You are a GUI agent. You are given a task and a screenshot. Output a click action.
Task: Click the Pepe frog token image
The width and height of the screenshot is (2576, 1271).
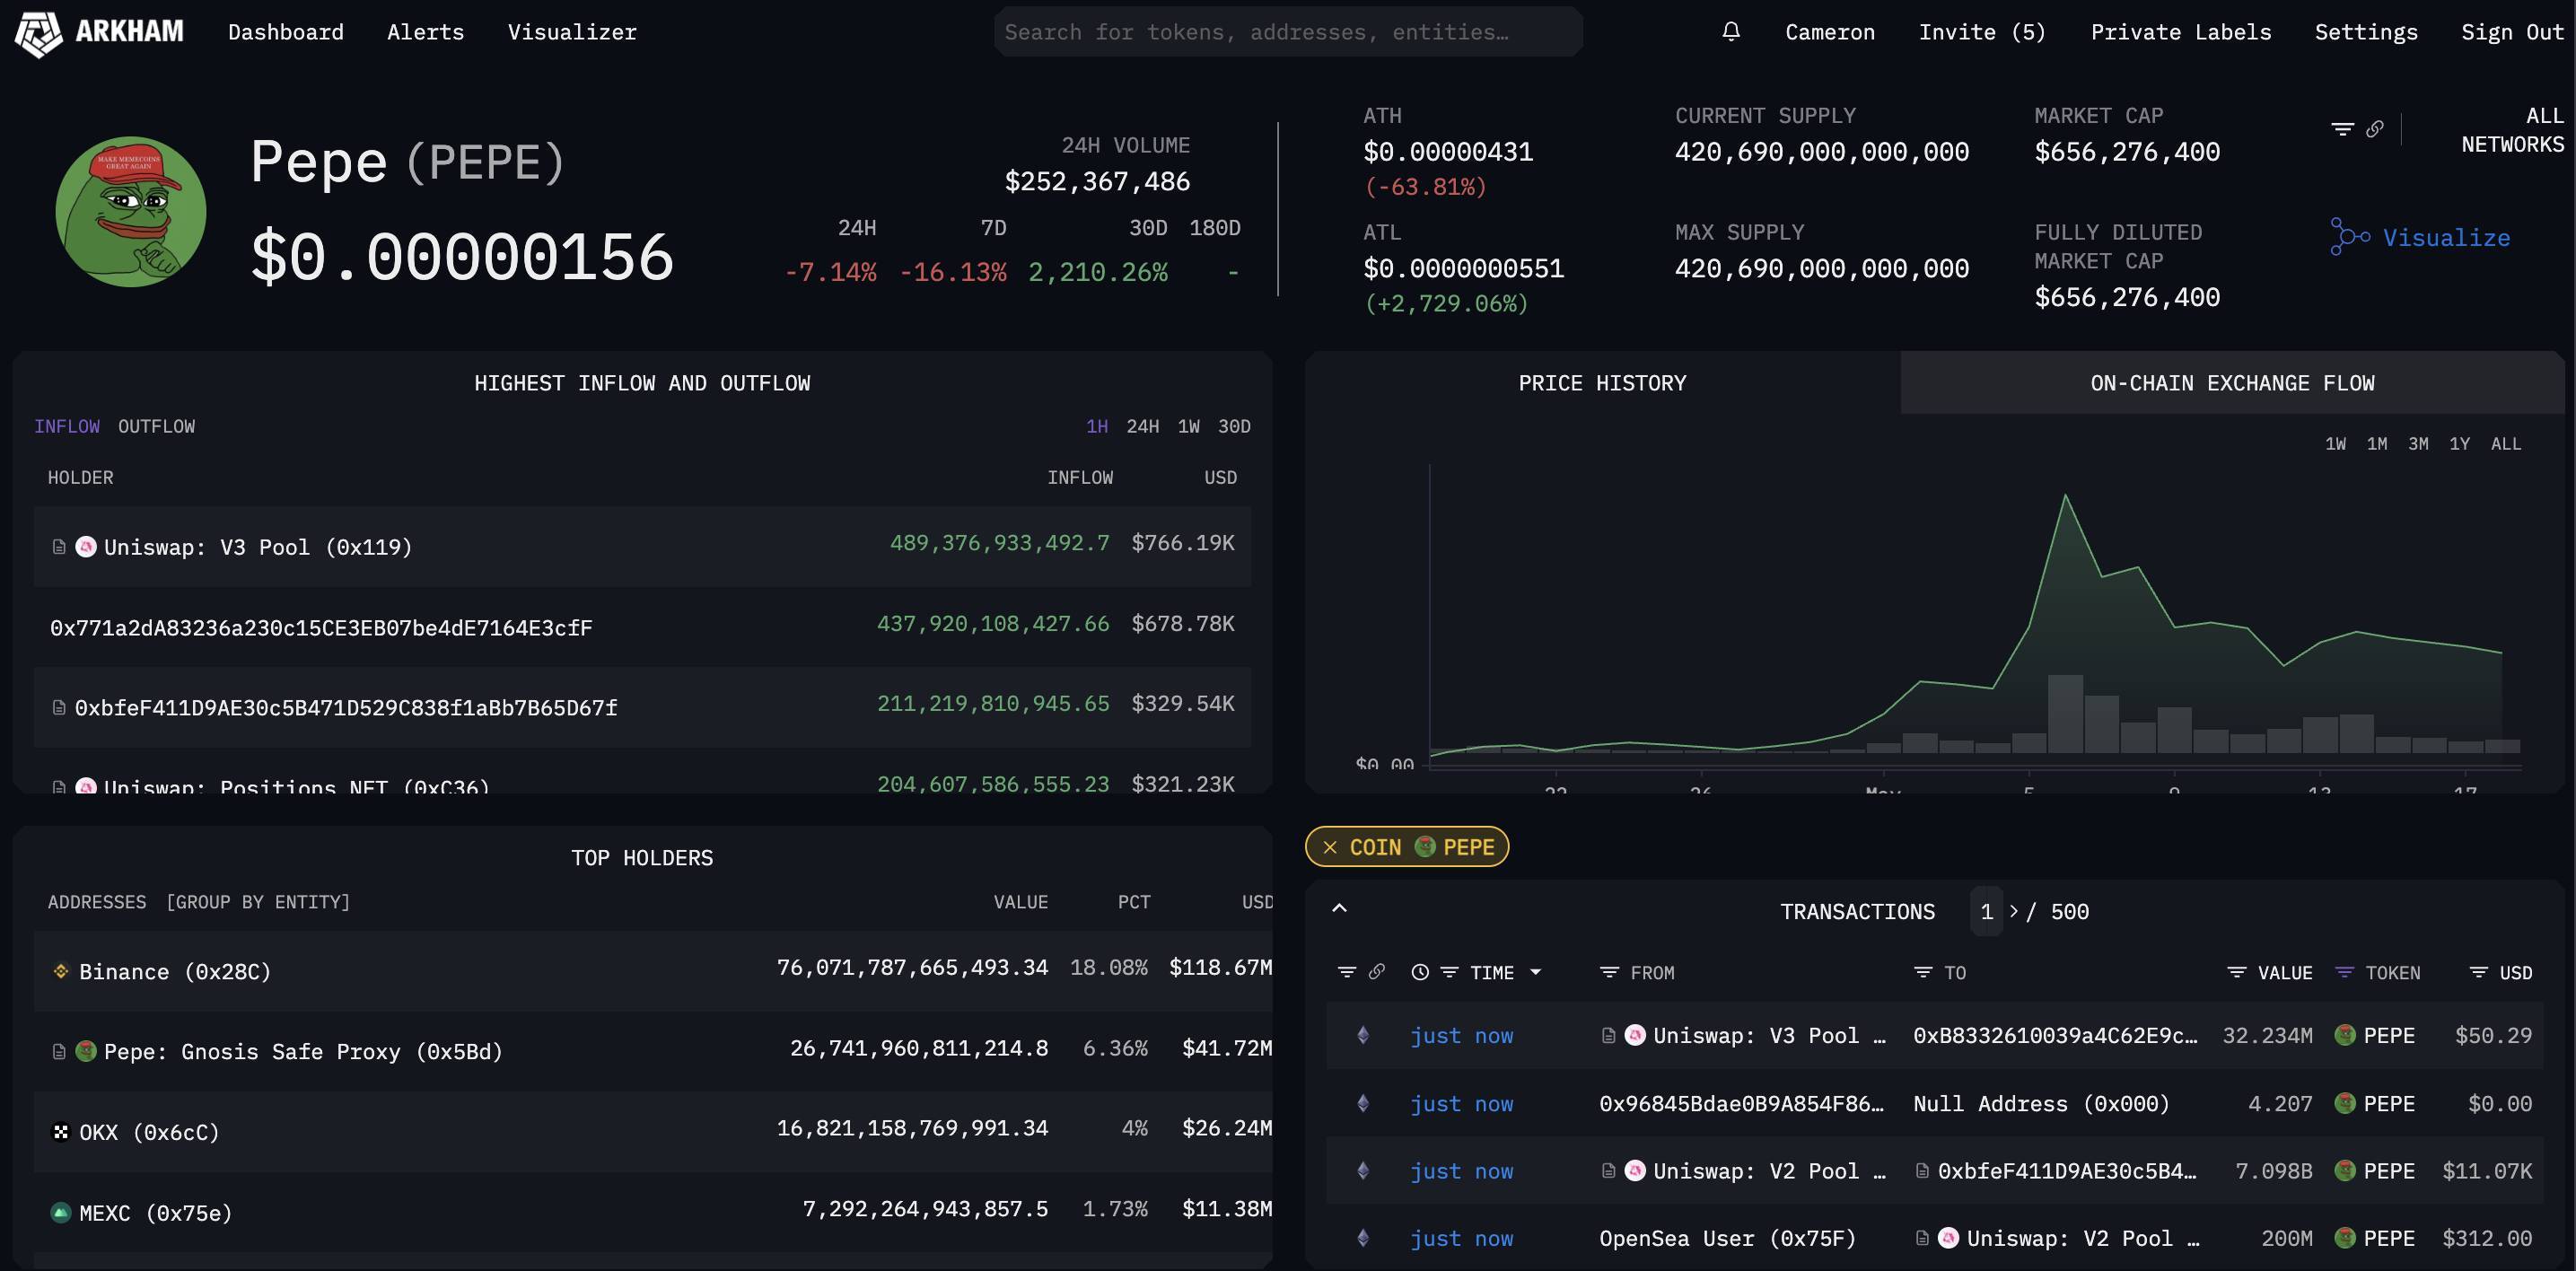[x=131, y=212]
